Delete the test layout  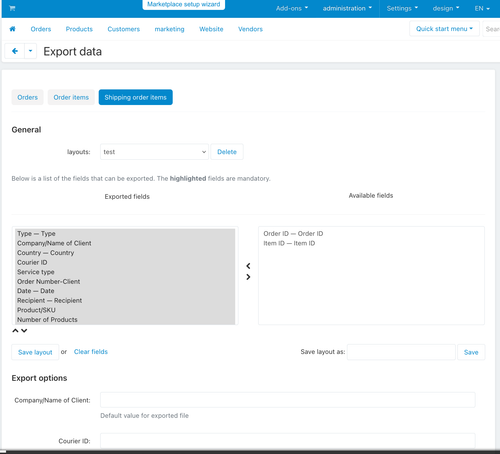227,152
